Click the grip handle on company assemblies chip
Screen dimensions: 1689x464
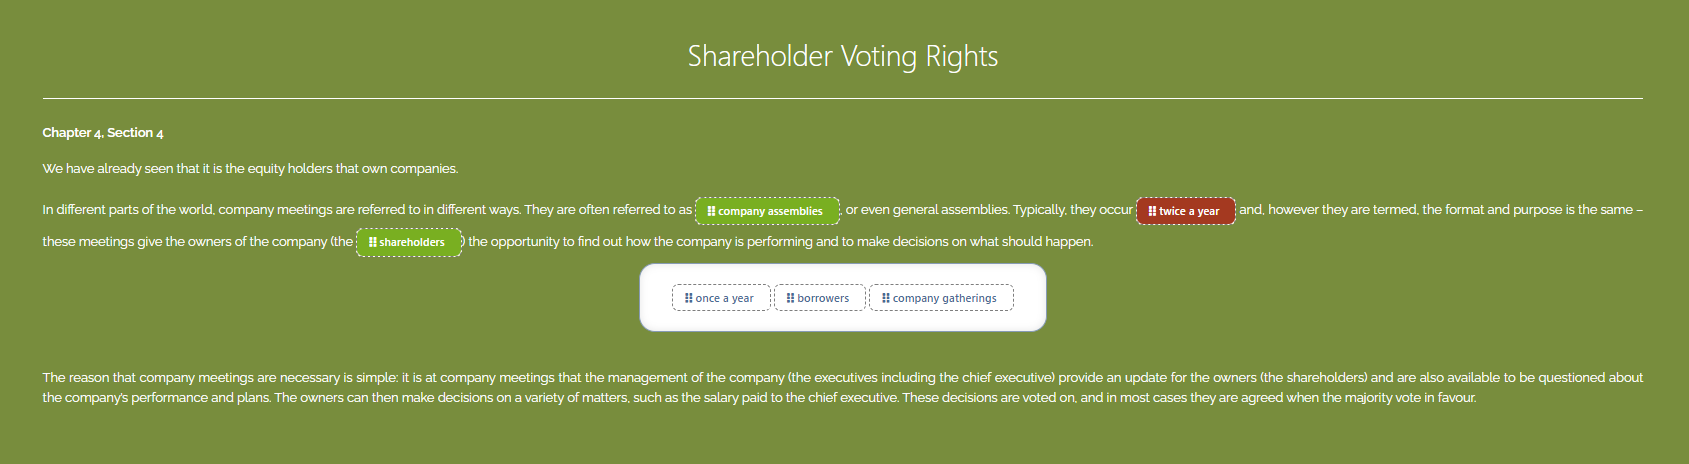(x=711, y=211)
